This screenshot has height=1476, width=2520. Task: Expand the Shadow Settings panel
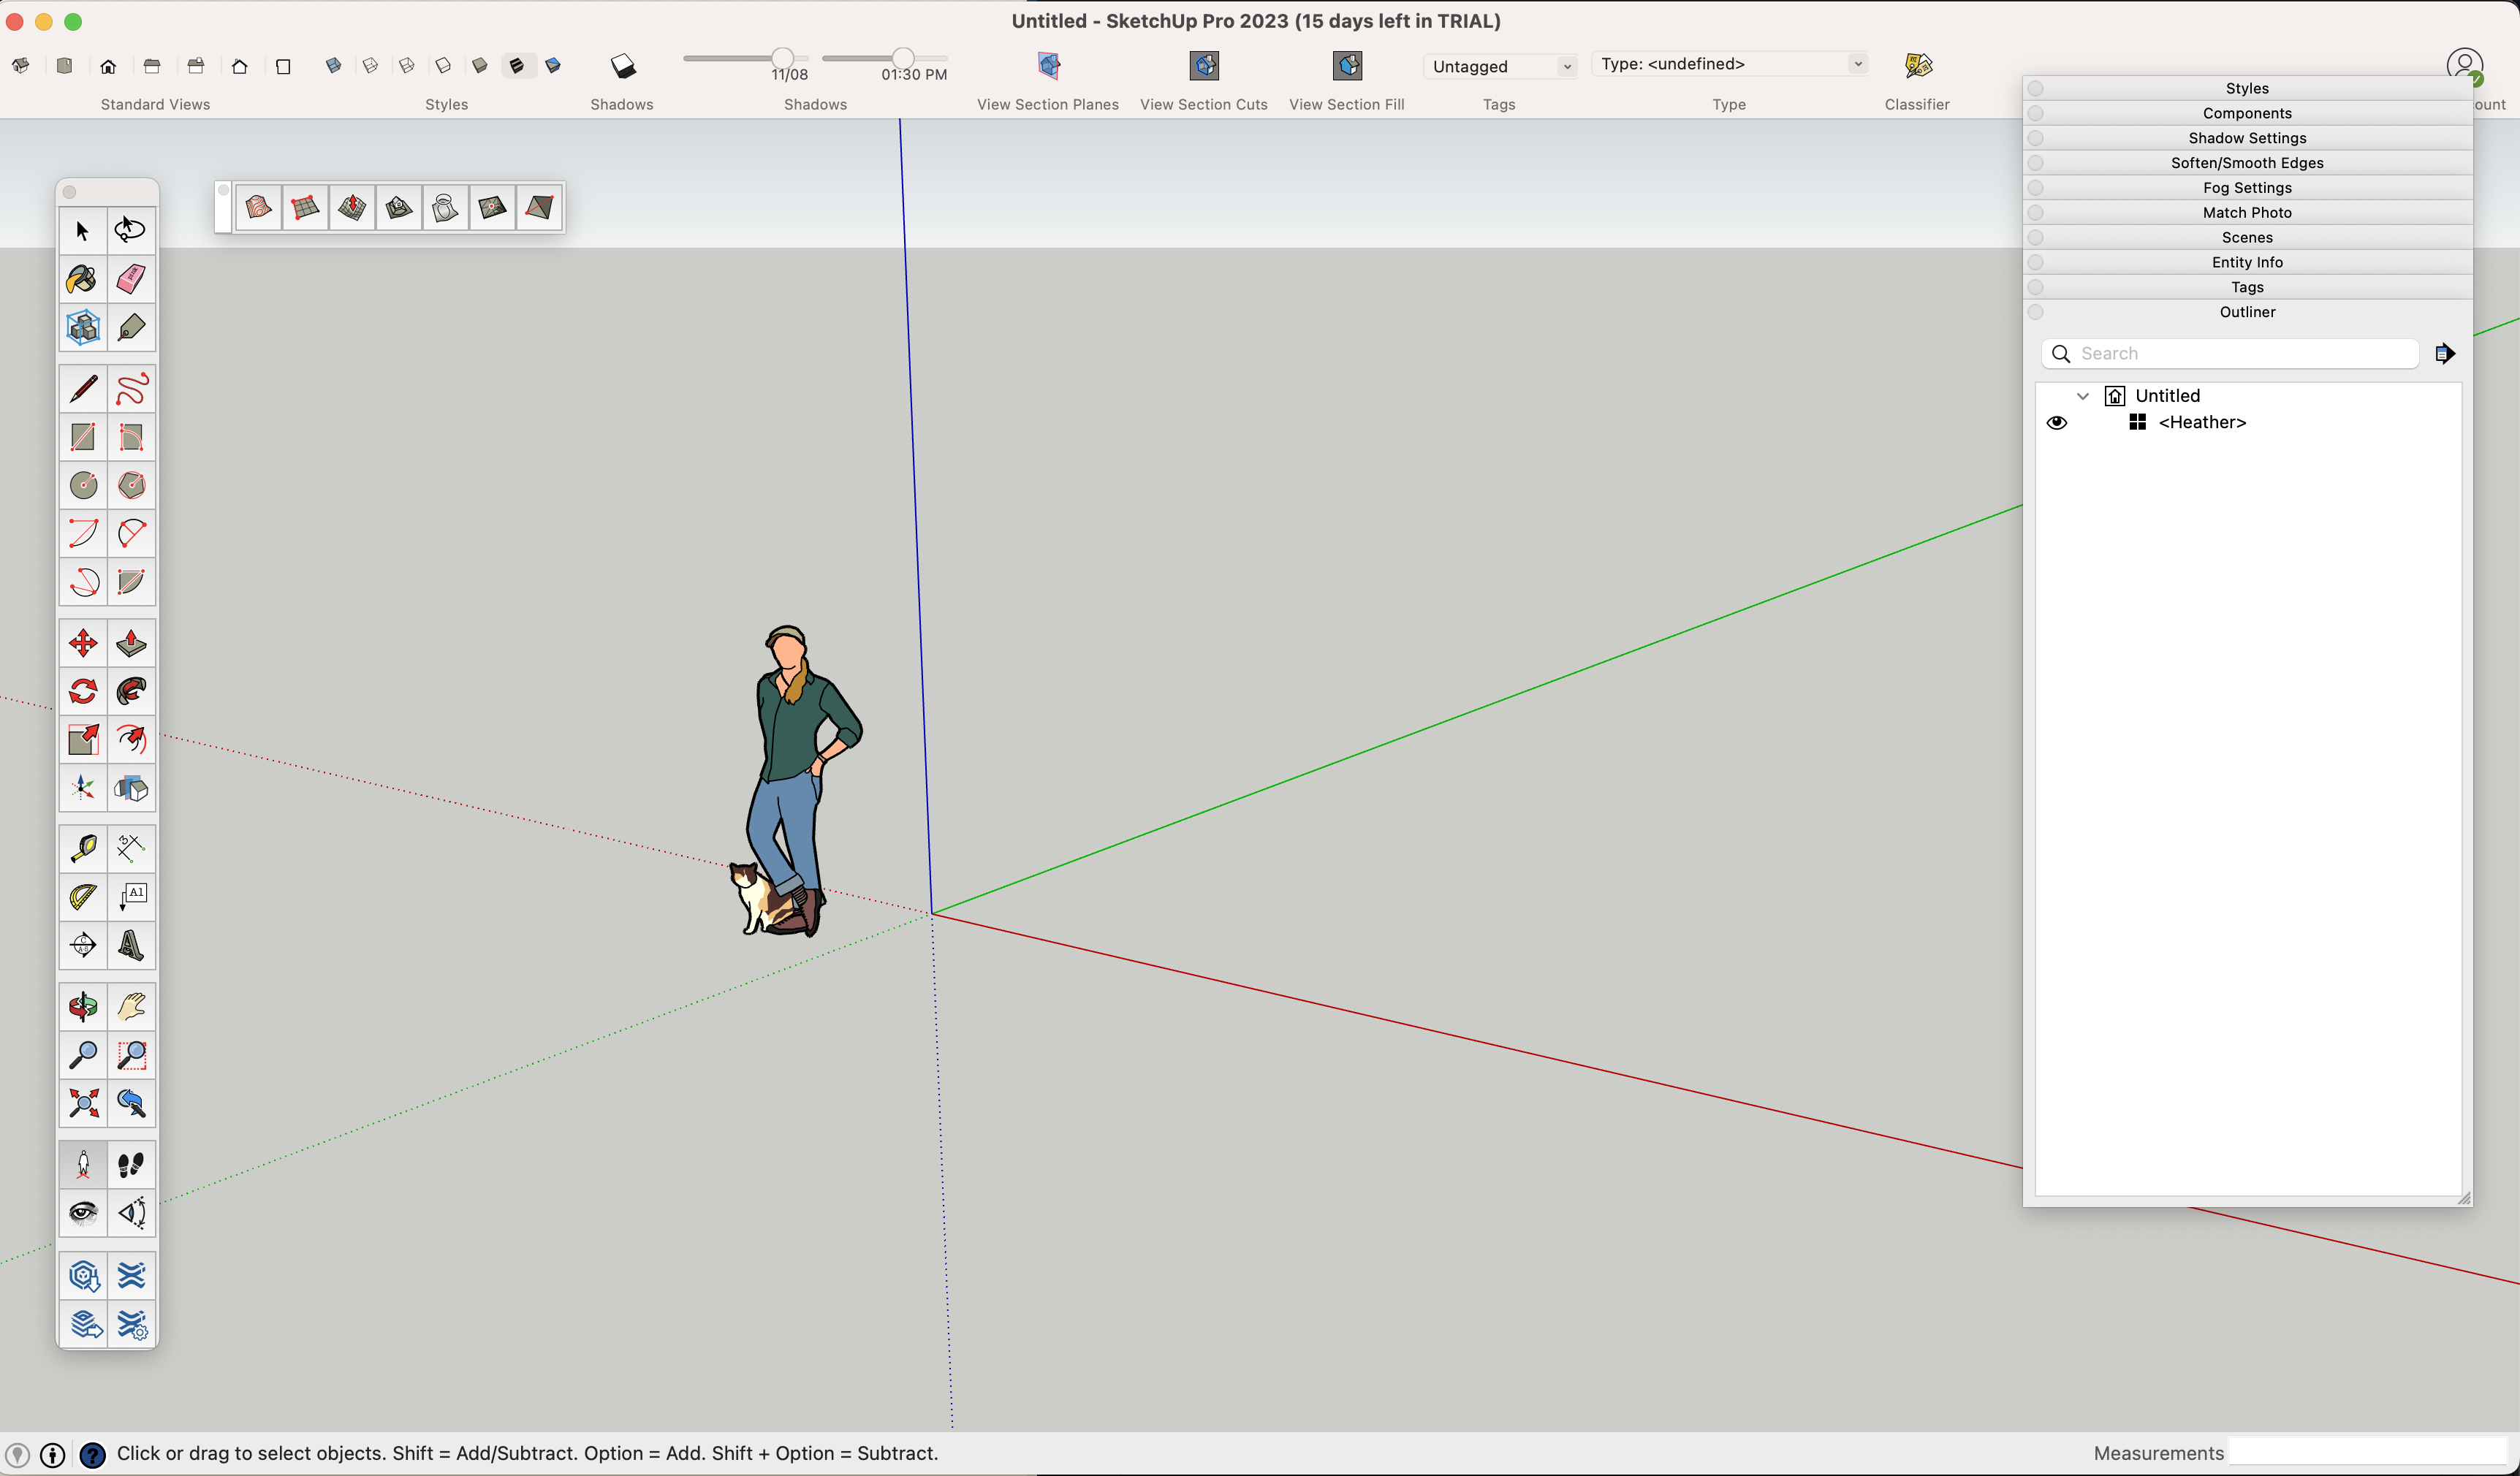tap(2246, 138)
